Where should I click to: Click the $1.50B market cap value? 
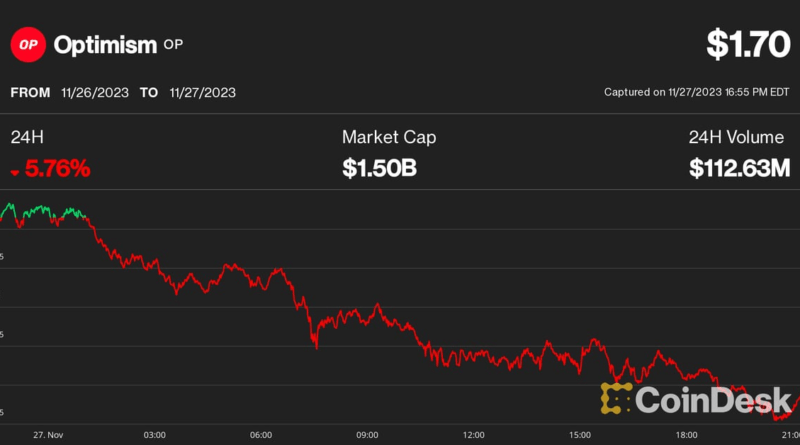379,169
